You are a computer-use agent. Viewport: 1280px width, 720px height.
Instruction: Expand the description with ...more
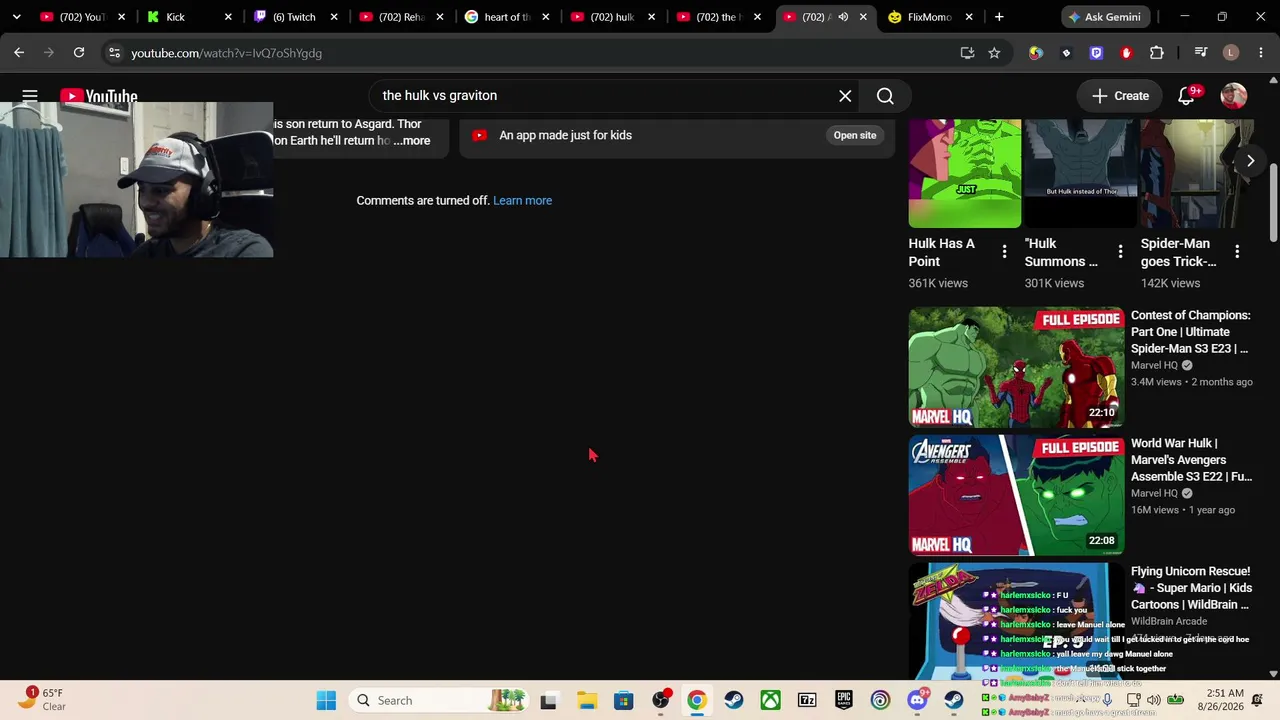[x=412, y=141]
